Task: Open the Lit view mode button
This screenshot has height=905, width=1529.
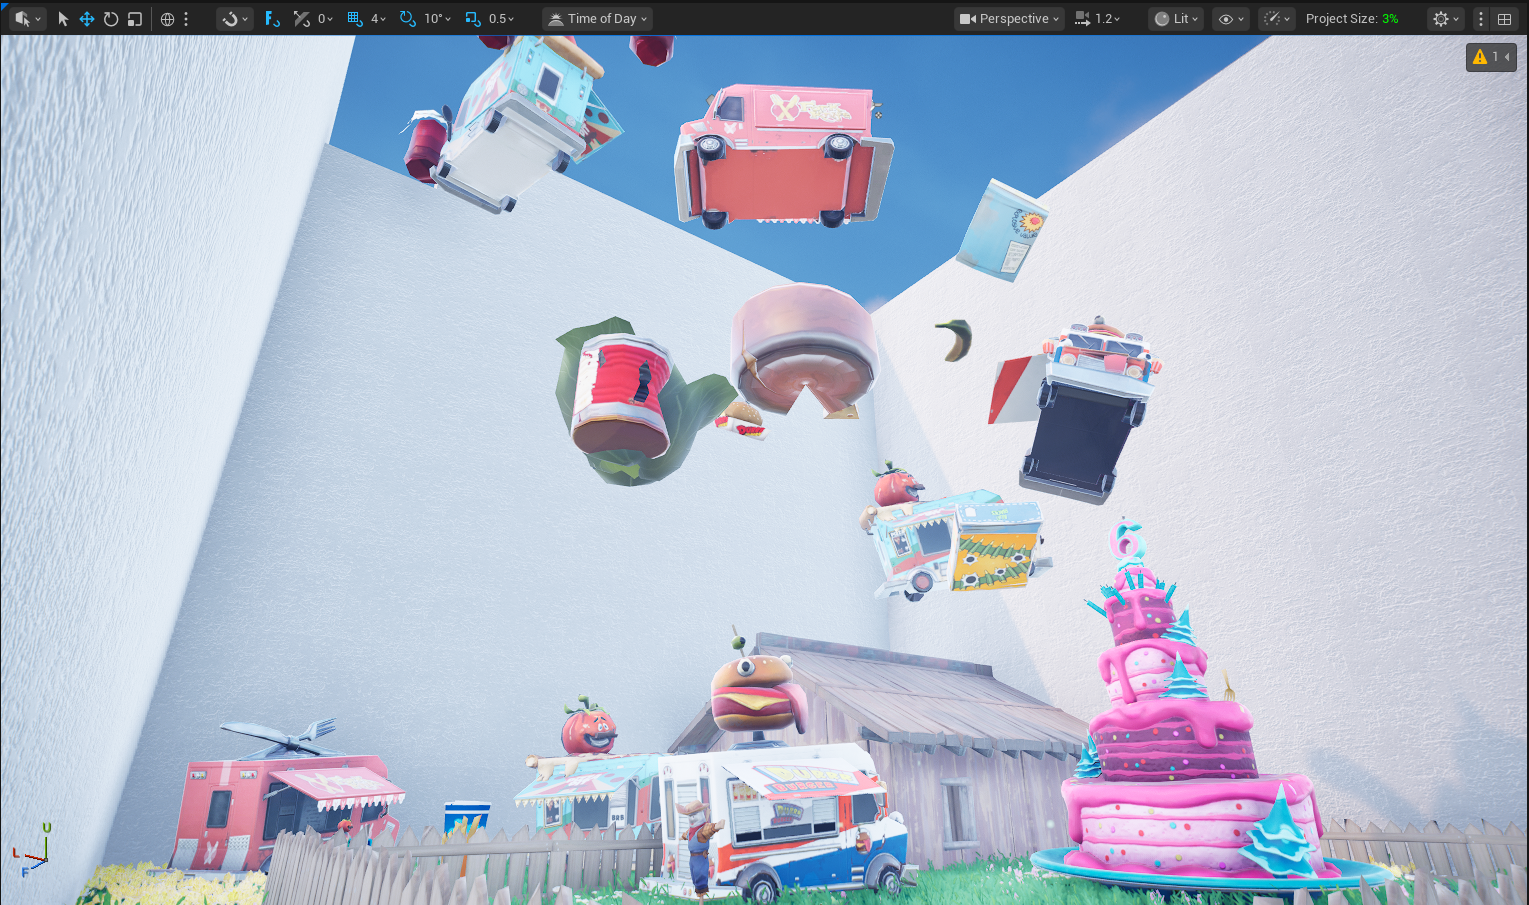Action: point(1175,19)
